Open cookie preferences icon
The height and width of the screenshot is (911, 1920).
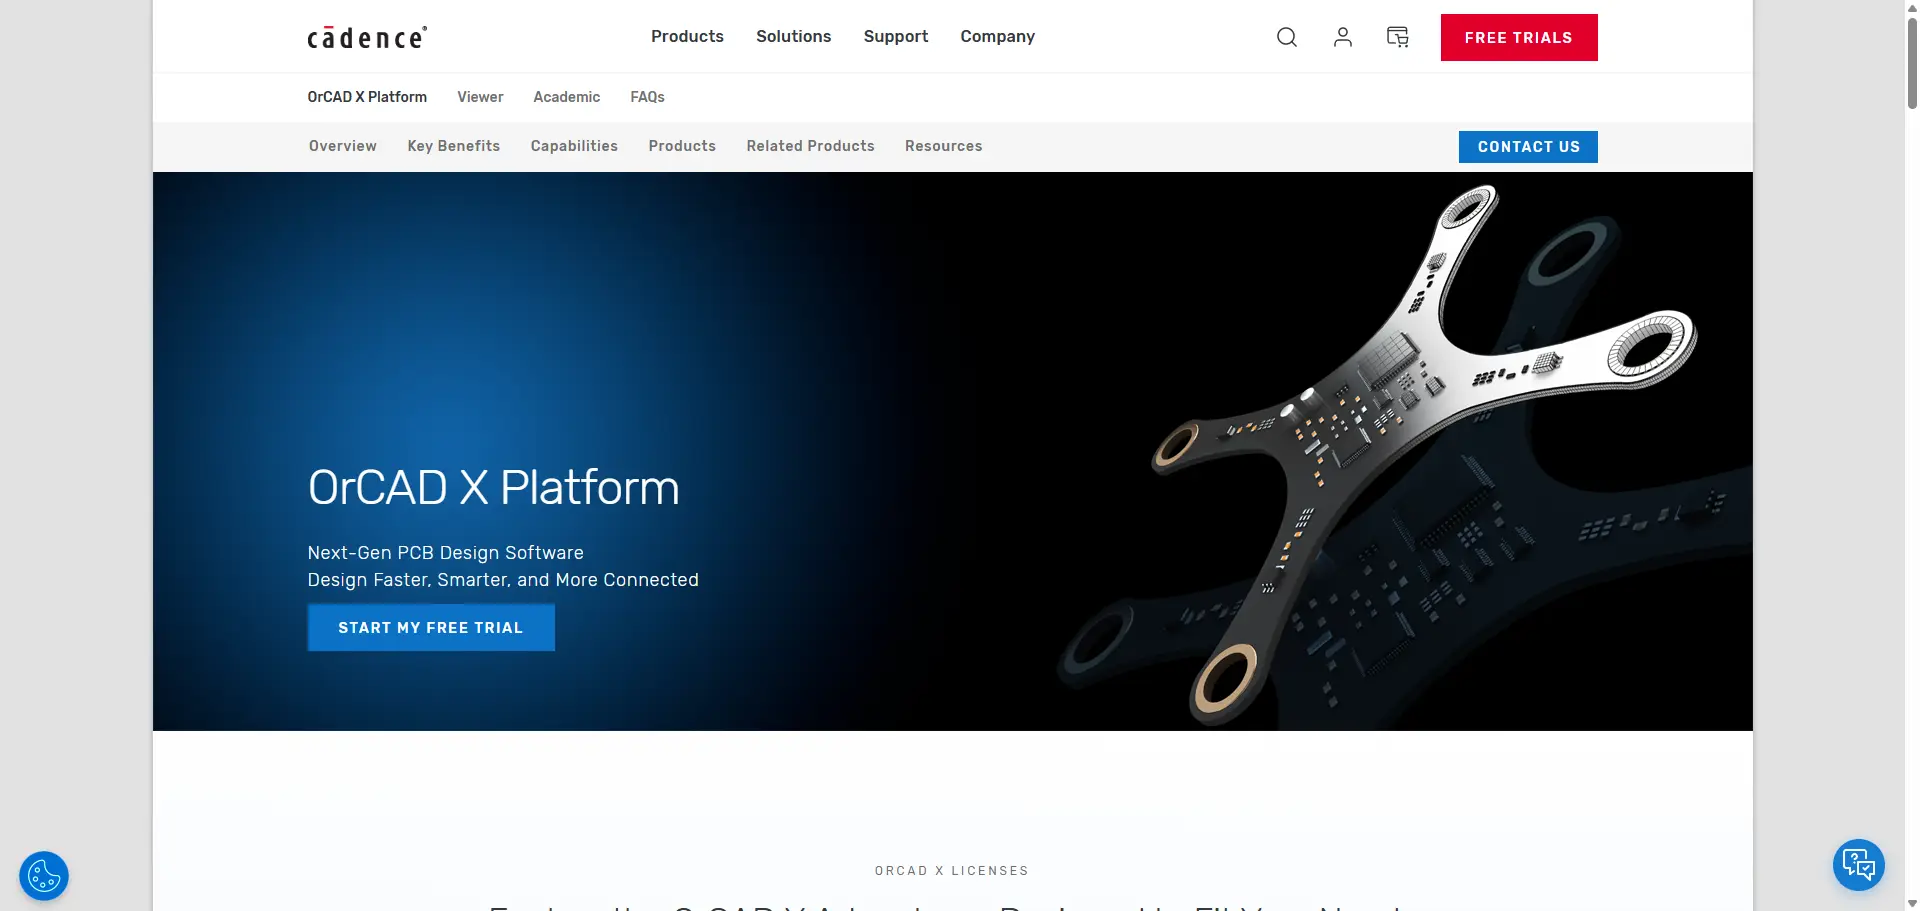[x=44, y=876]
